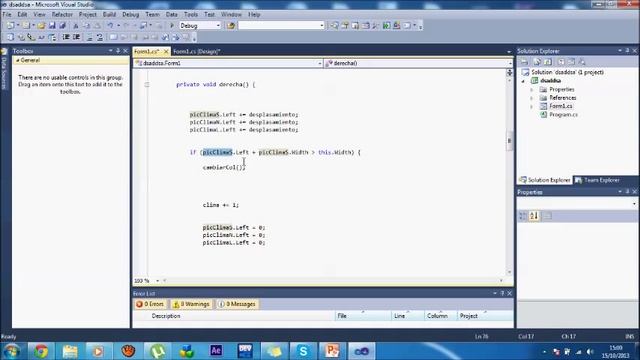Click the Uncomment selected lines icon
The height and width of the screenshot is (360, 640).
point(100,37)
